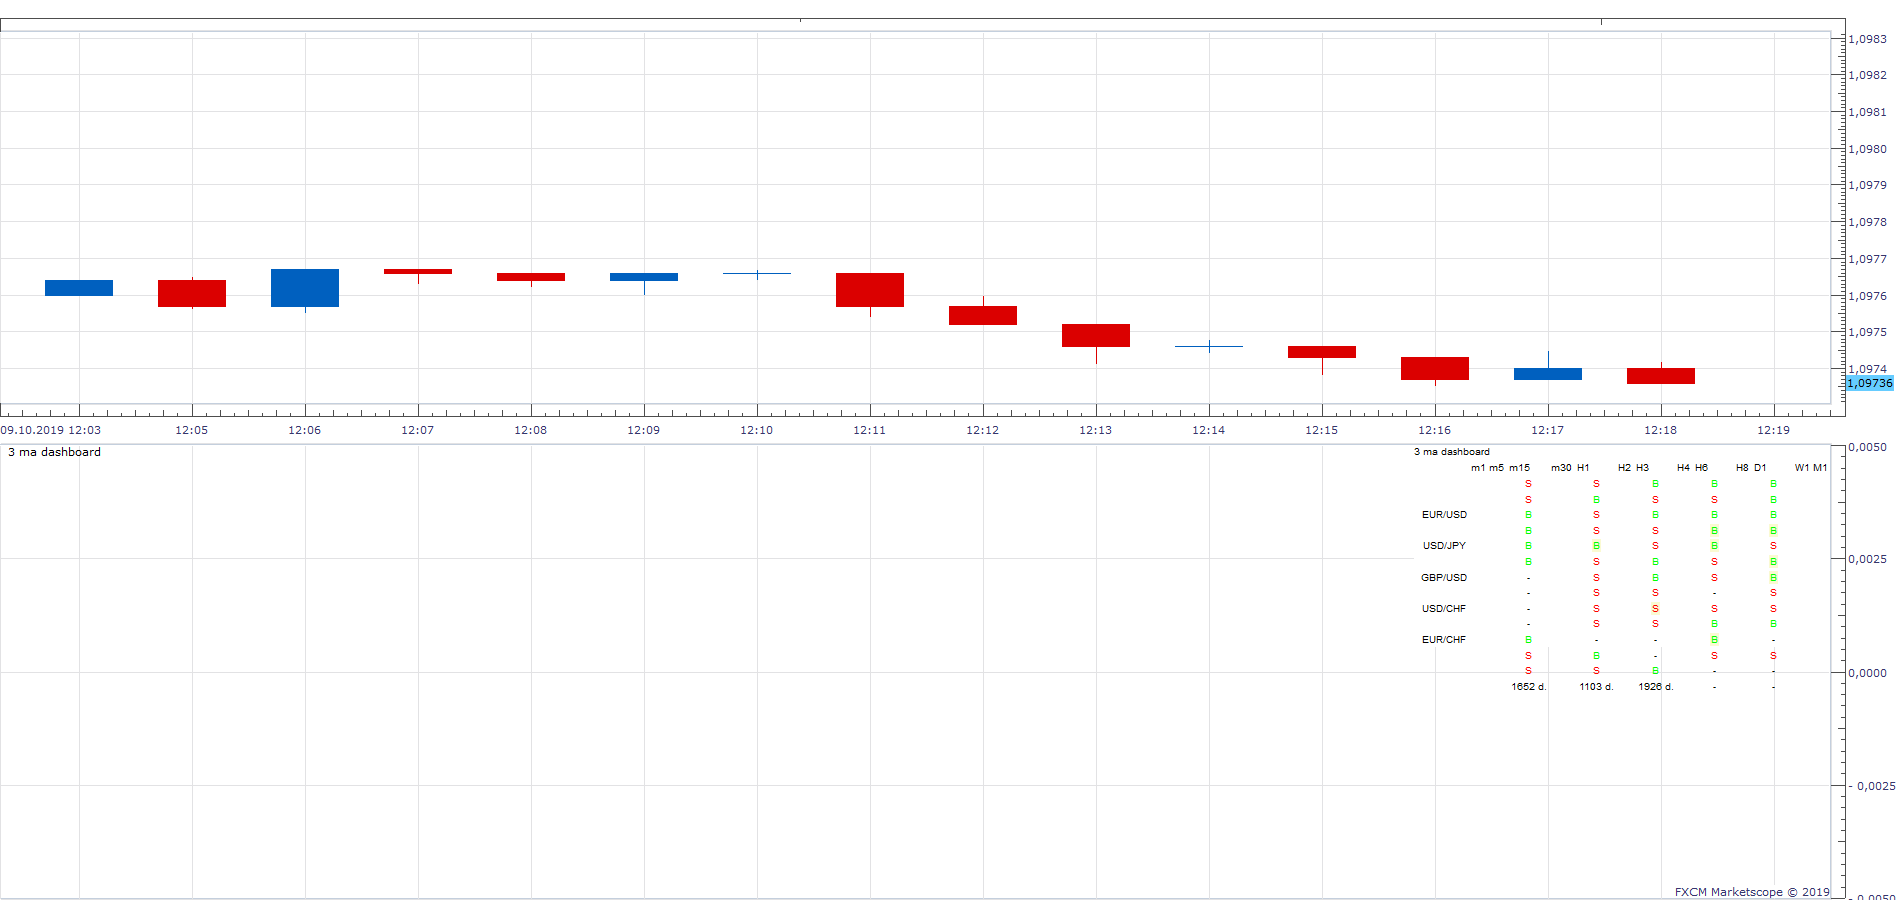Click the 'H4 H6' timeframe header
Viewport: 1903px width, 900px height.
pos(1692,468)
